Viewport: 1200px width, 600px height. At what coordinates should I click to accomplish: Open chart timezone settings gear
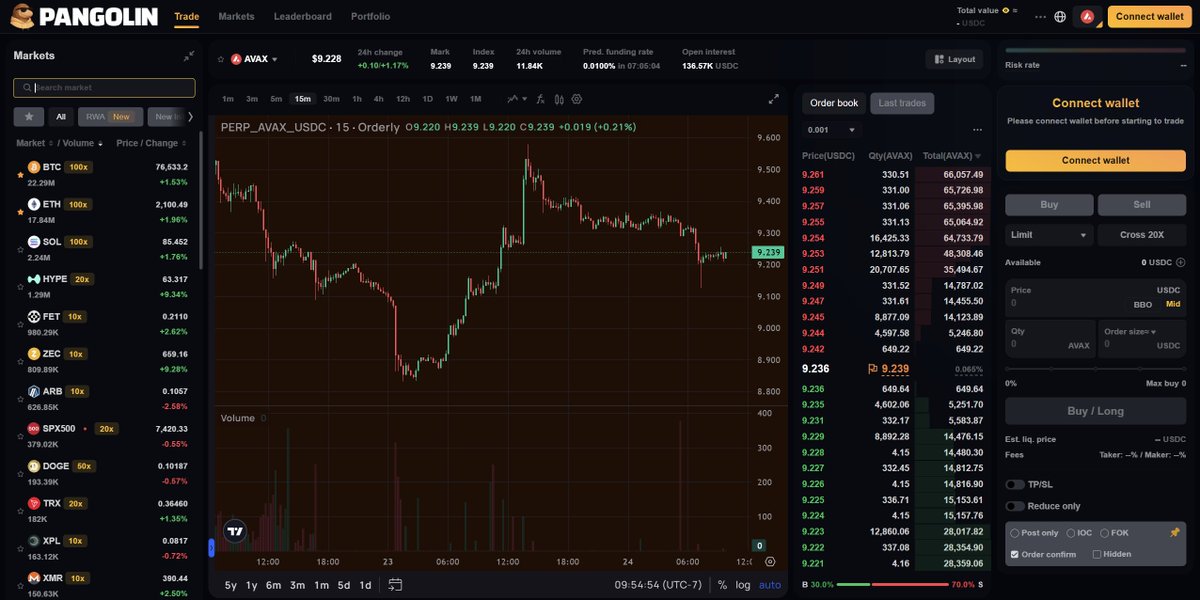point(770,562)
